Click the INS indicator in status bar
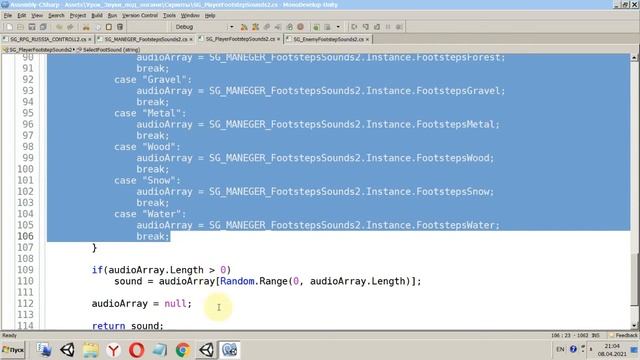Viewport: 640px width, 360px height. click(x=596, y=335)
